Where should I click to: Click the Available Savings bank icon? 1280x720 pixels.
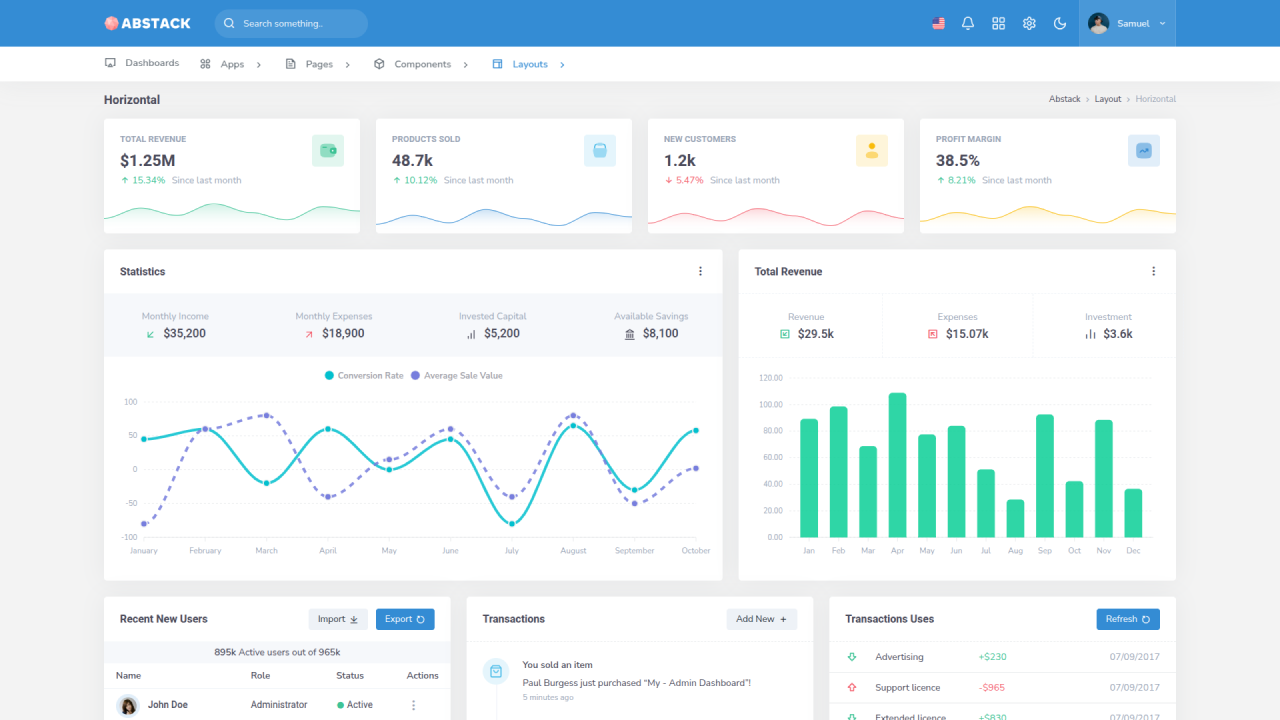point(629,334)
